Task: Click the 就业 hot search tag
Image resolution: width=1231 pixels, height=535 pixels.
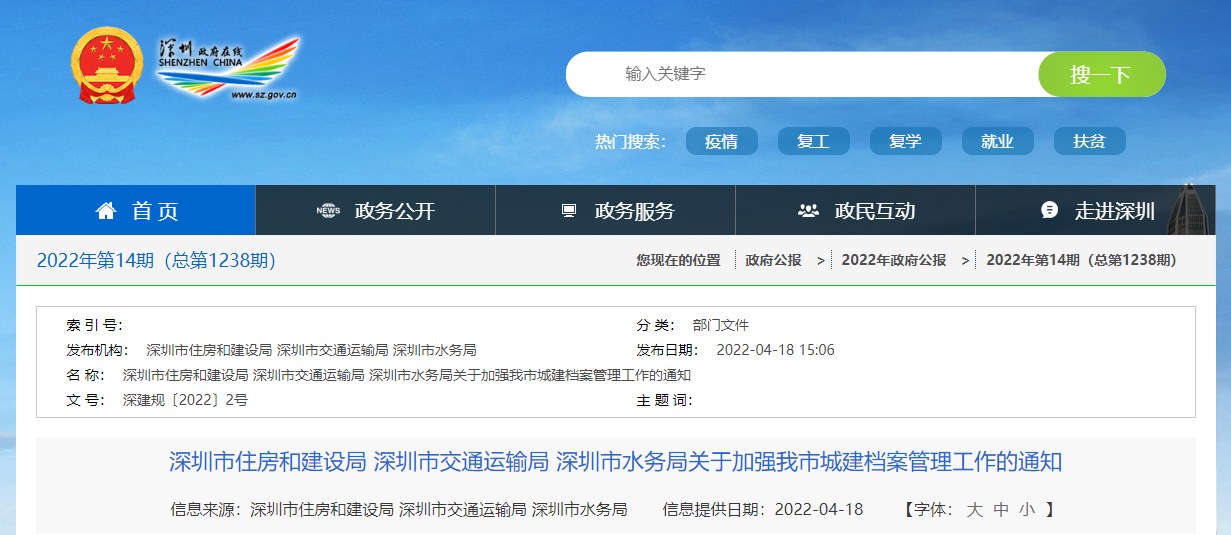Action: click(997, 142)
